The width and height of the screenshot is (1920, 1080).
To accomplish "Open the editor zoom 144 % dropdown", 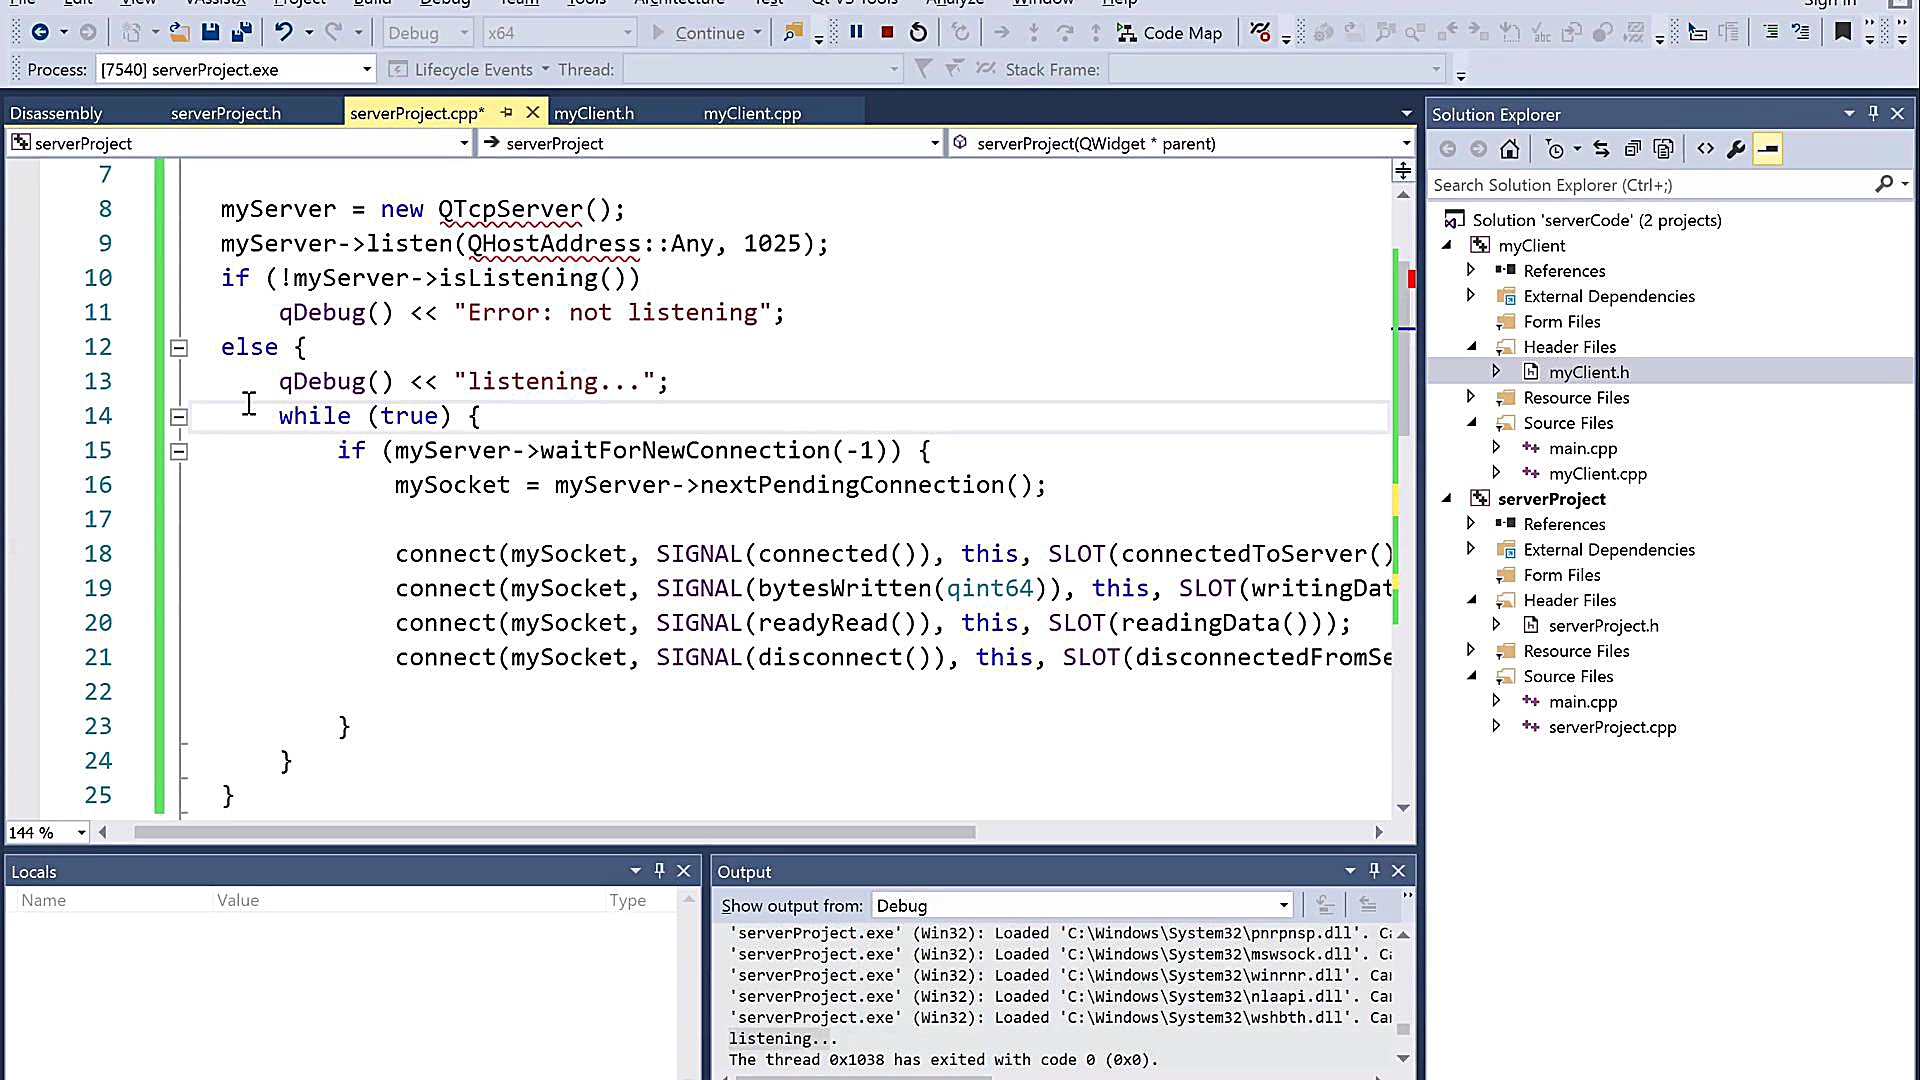I will click(x=80, y=832).
